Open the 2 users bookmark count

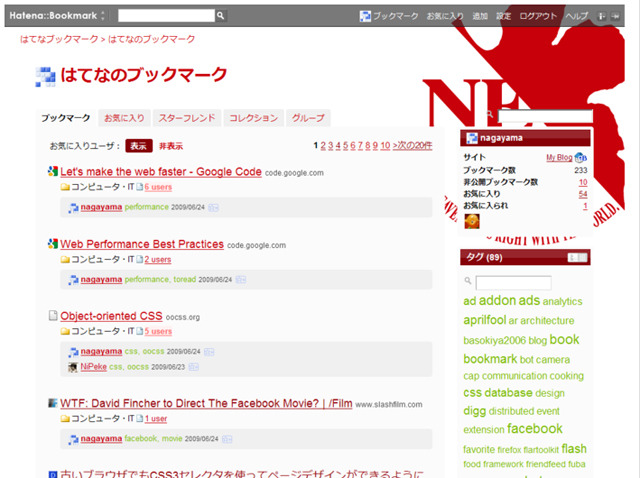click(158, 260)
